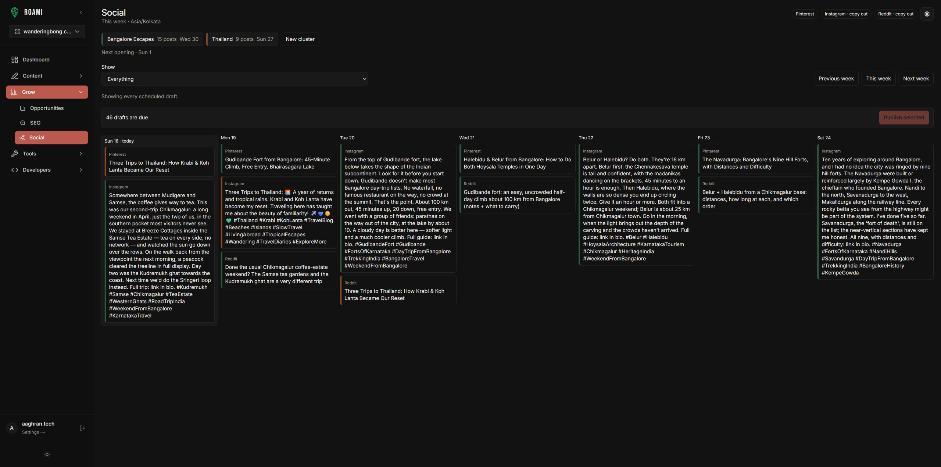Click the user avatar letter A
Image resolution: width=941 pixels, height=467 pixels.
coord(11,428)
